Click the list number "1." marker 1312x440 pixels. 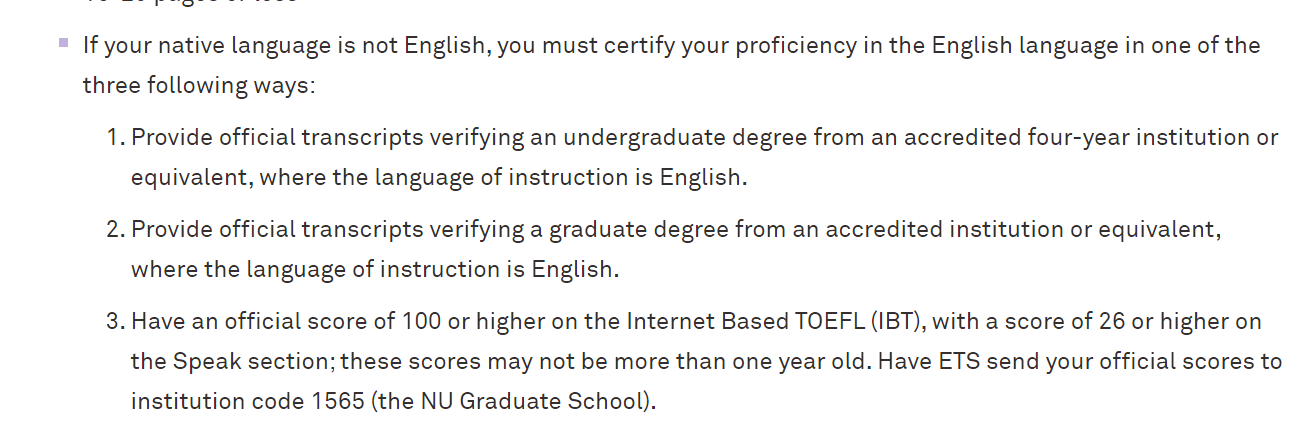(x=115, y=137)
